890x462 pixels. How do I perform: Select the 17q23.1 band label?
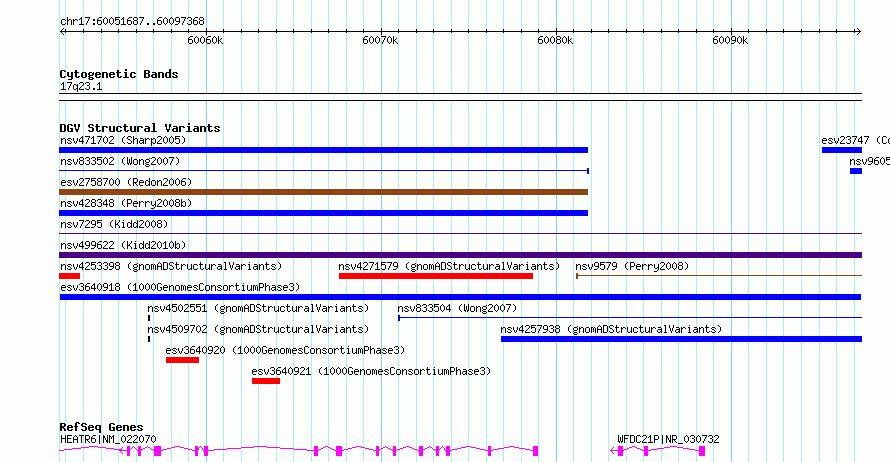click(x=81, y=86)
